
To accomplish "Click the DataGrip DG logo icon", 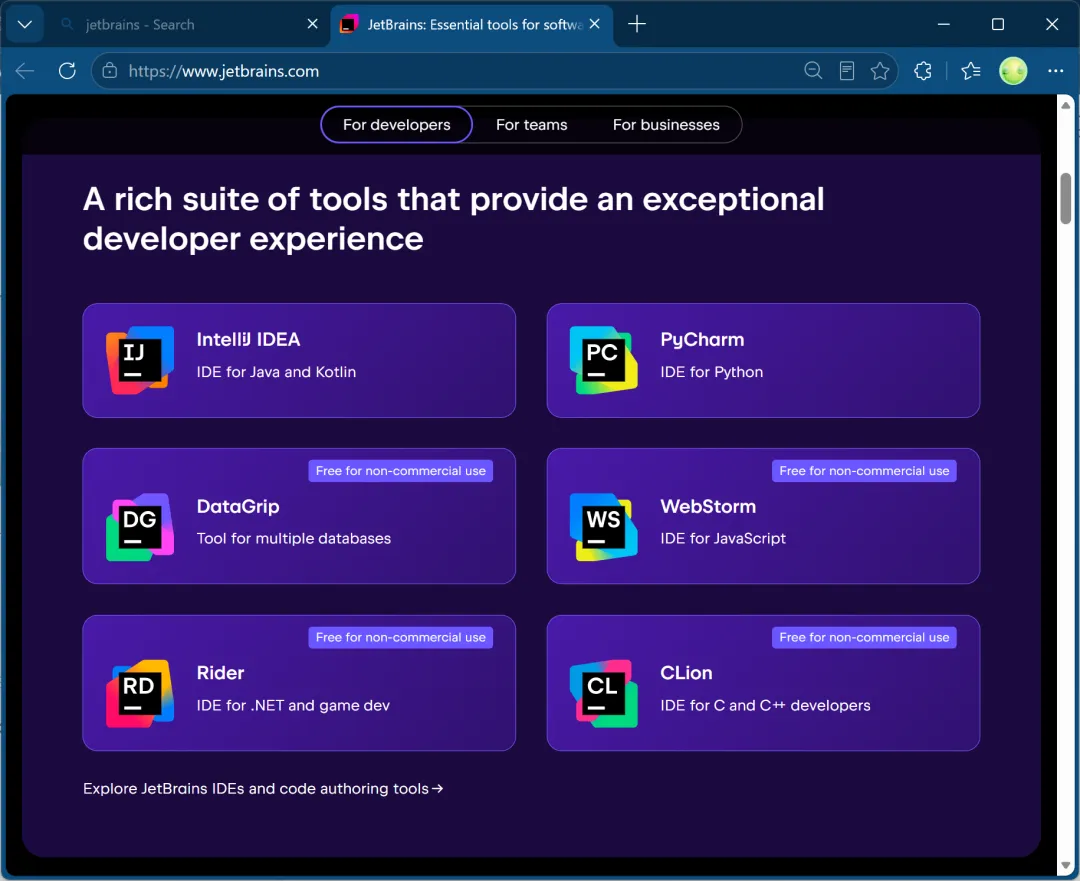I will [140, 527].
